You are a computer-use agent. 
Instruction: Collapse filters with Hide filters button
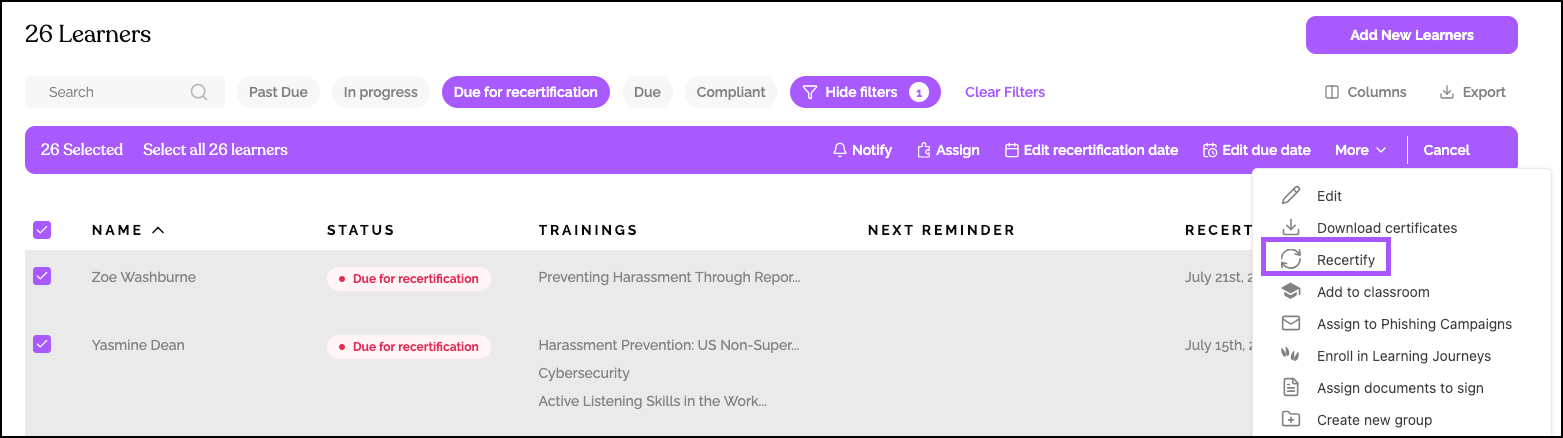(x=865, y=92)
